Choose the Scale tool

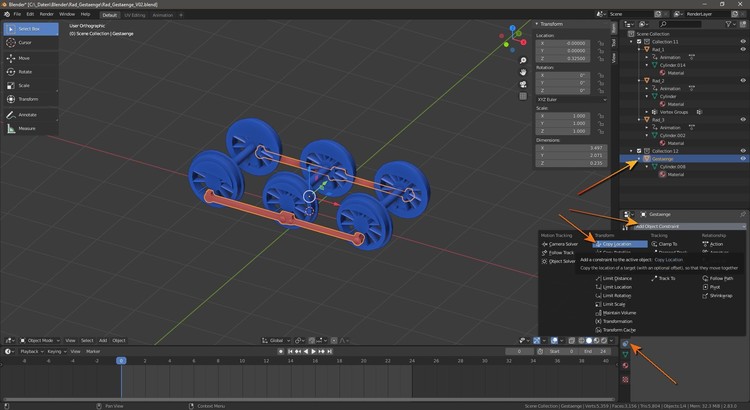pyautogui.click(x=24, y=85)
